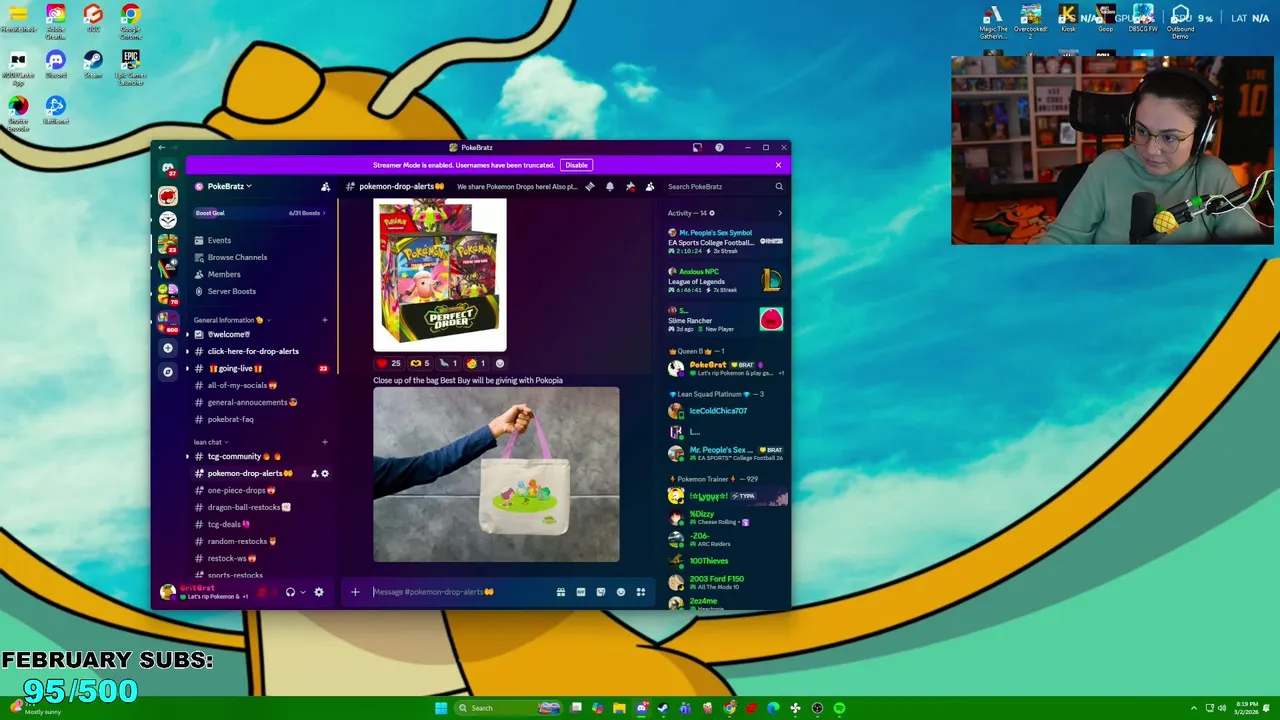Toggle the yellow face reaction with count 1
1280x720 pixels.
click(x=476, y=364)
